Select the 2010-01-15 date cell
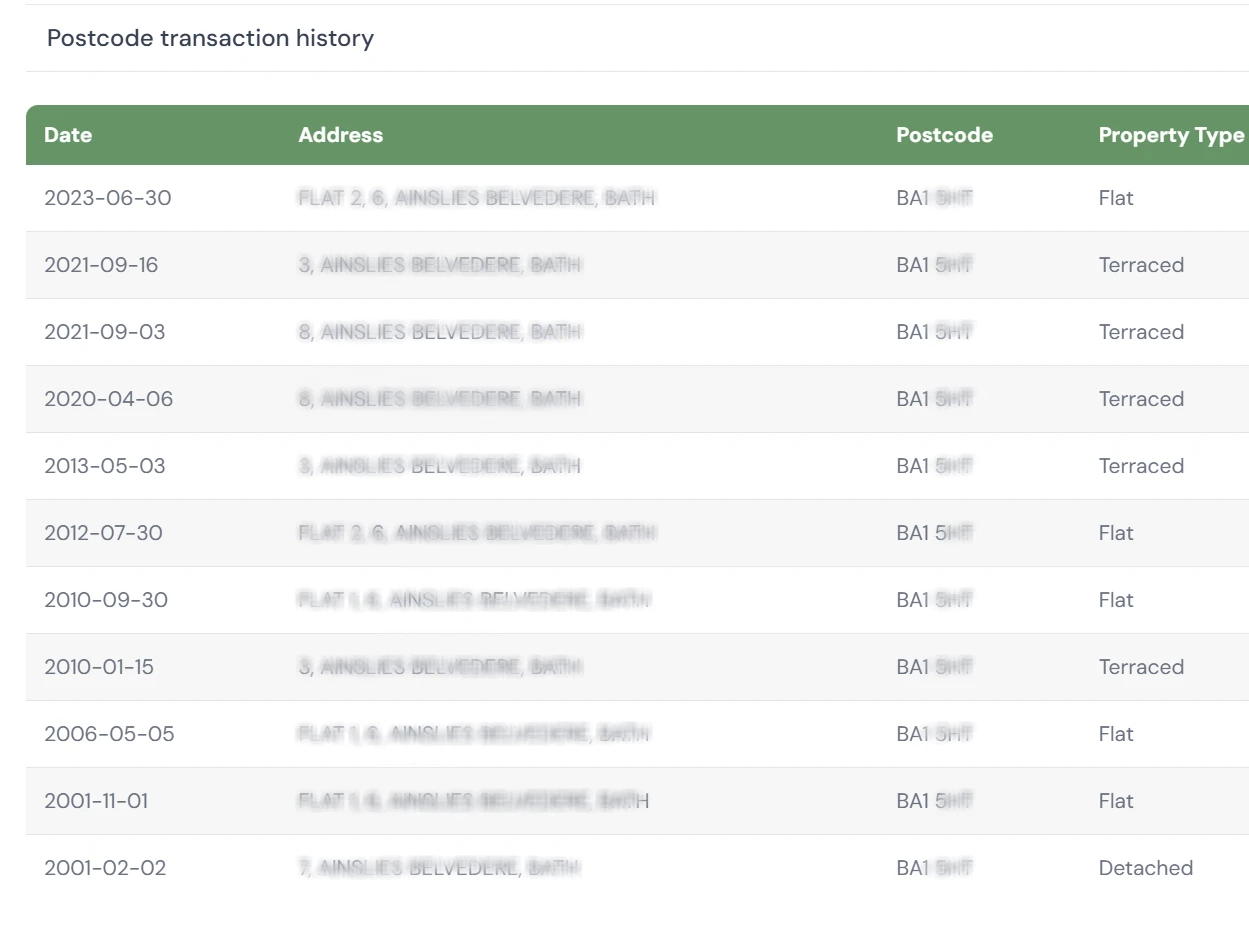Viewport: 1249px width, 941px height. click(x=99, y=667)
